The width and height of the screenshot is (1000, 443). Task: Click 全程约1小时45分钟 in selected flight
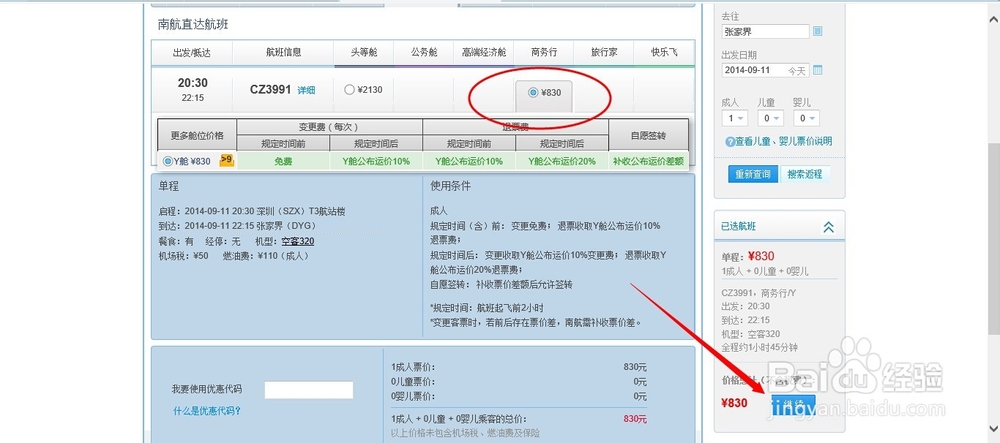click(759, 347)
